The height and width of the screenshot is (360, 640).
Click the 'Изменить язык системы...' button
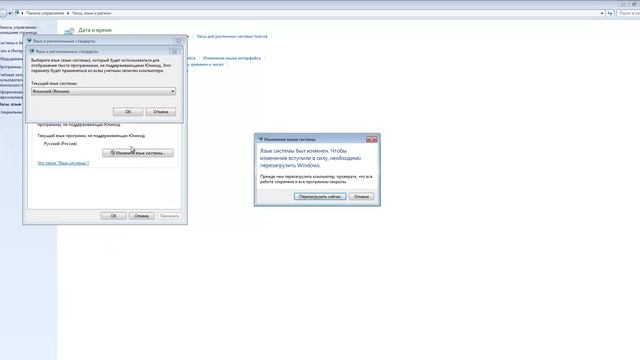(x=138, y=153)
